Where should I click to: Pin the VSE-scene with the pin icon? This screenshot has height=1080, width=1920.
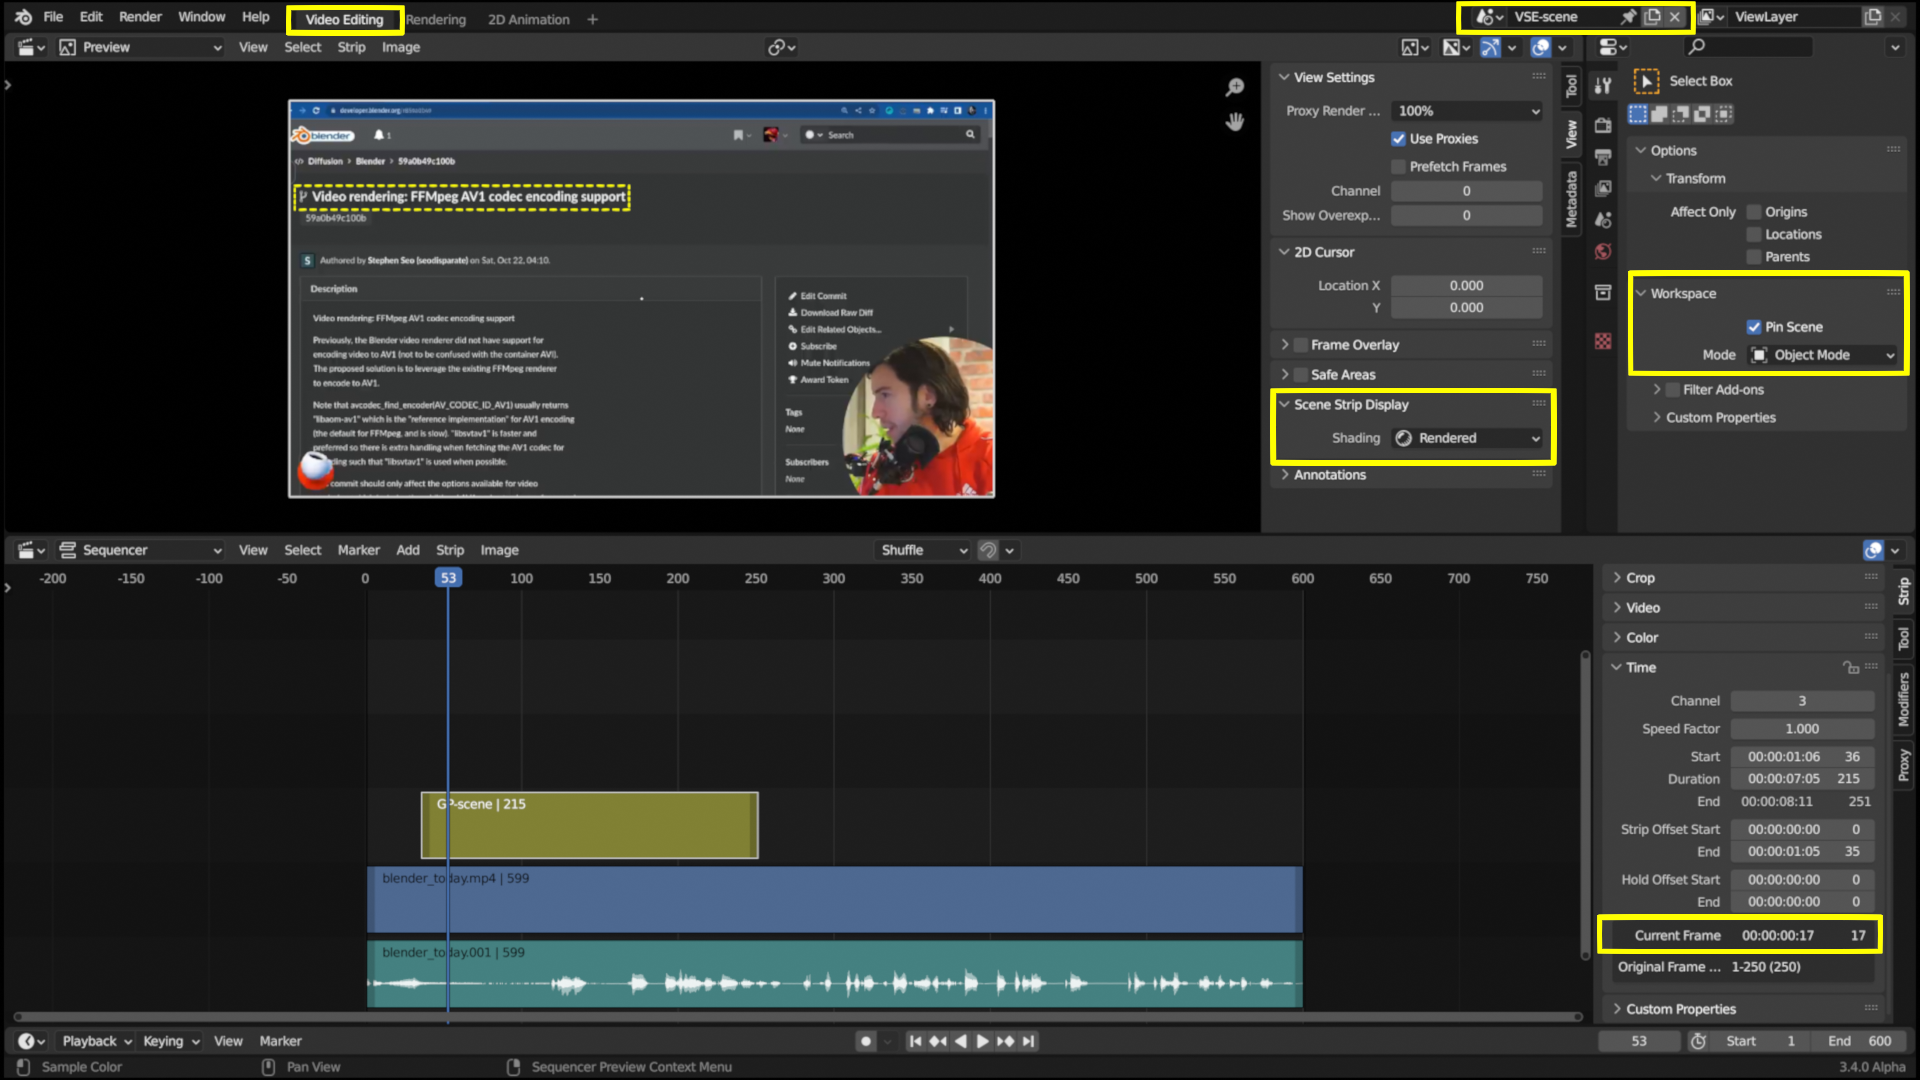tap(1629, 17)
